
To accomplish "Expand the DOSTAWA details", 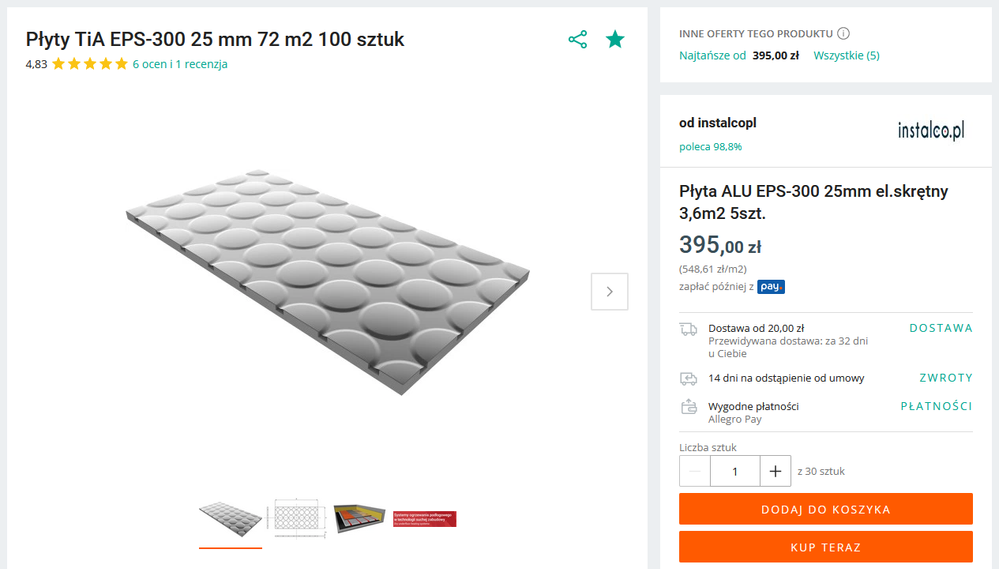I will 940,328.
